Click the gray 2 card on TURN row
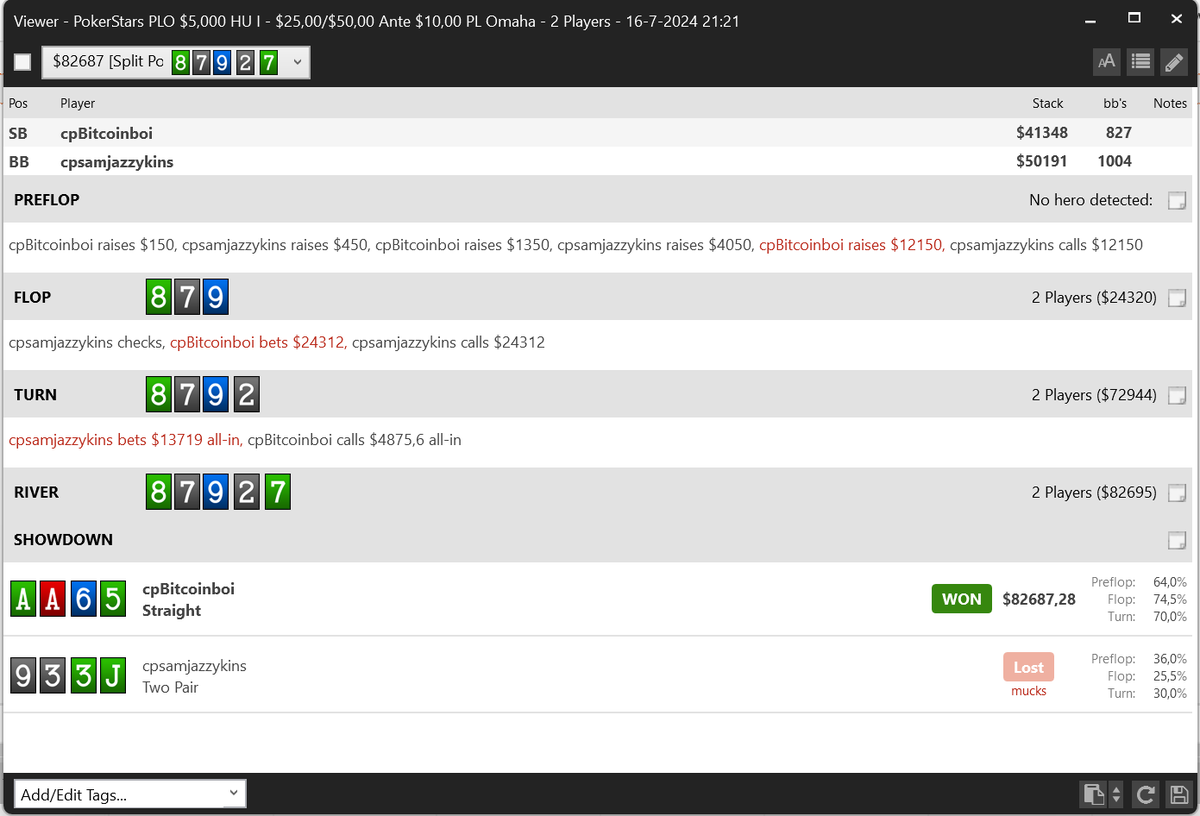The height and width of the screenshot is (816, 1200). tap(246, 395)
